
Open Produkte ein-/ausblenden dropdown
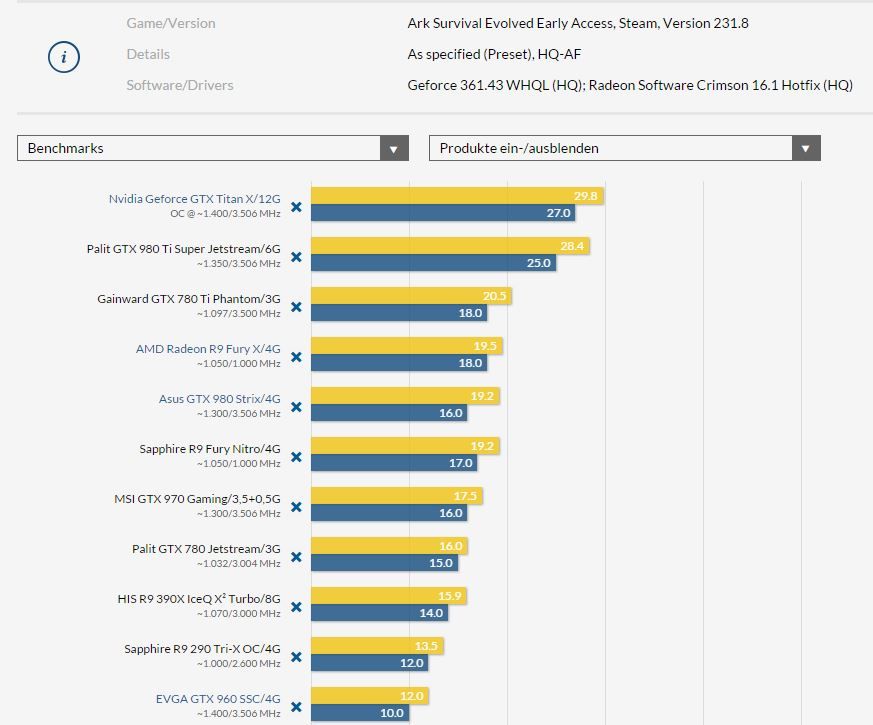tap(625, 148)
